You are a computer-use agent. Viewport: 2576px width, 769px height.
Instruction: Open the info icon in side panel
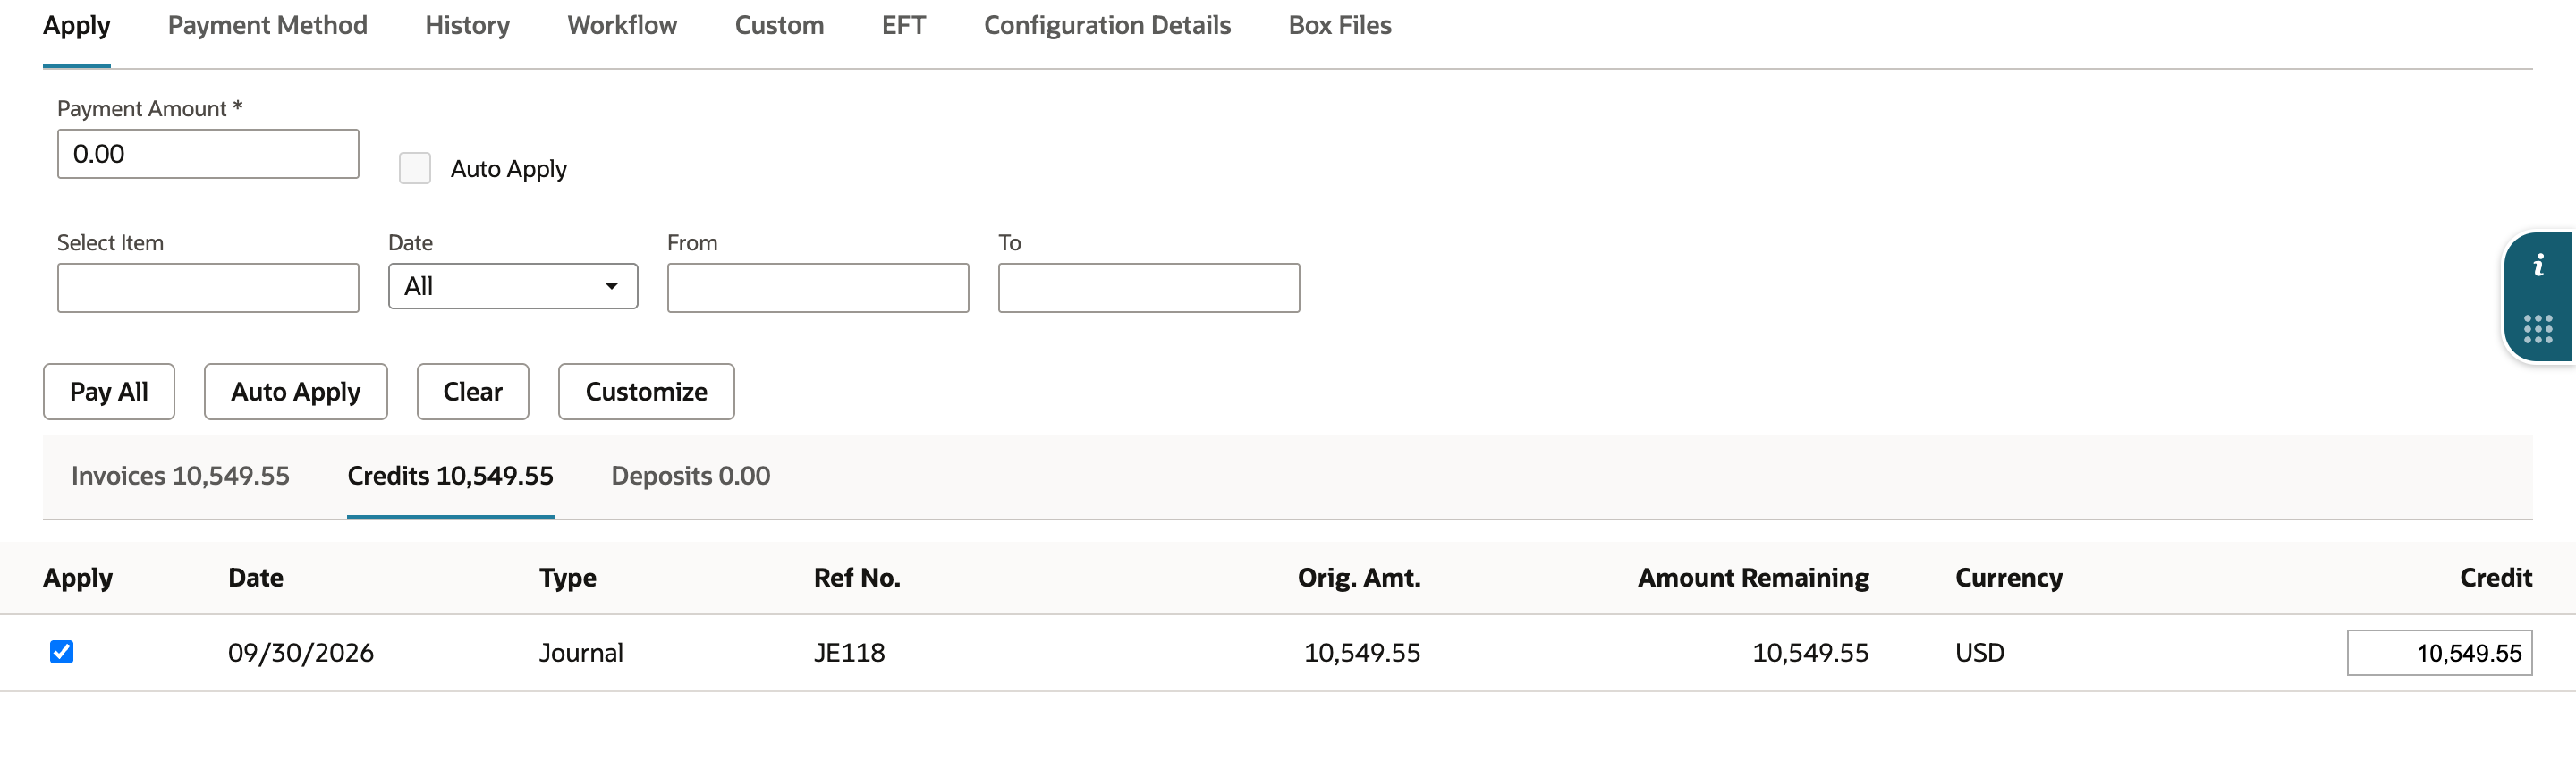coord(2538,266)
